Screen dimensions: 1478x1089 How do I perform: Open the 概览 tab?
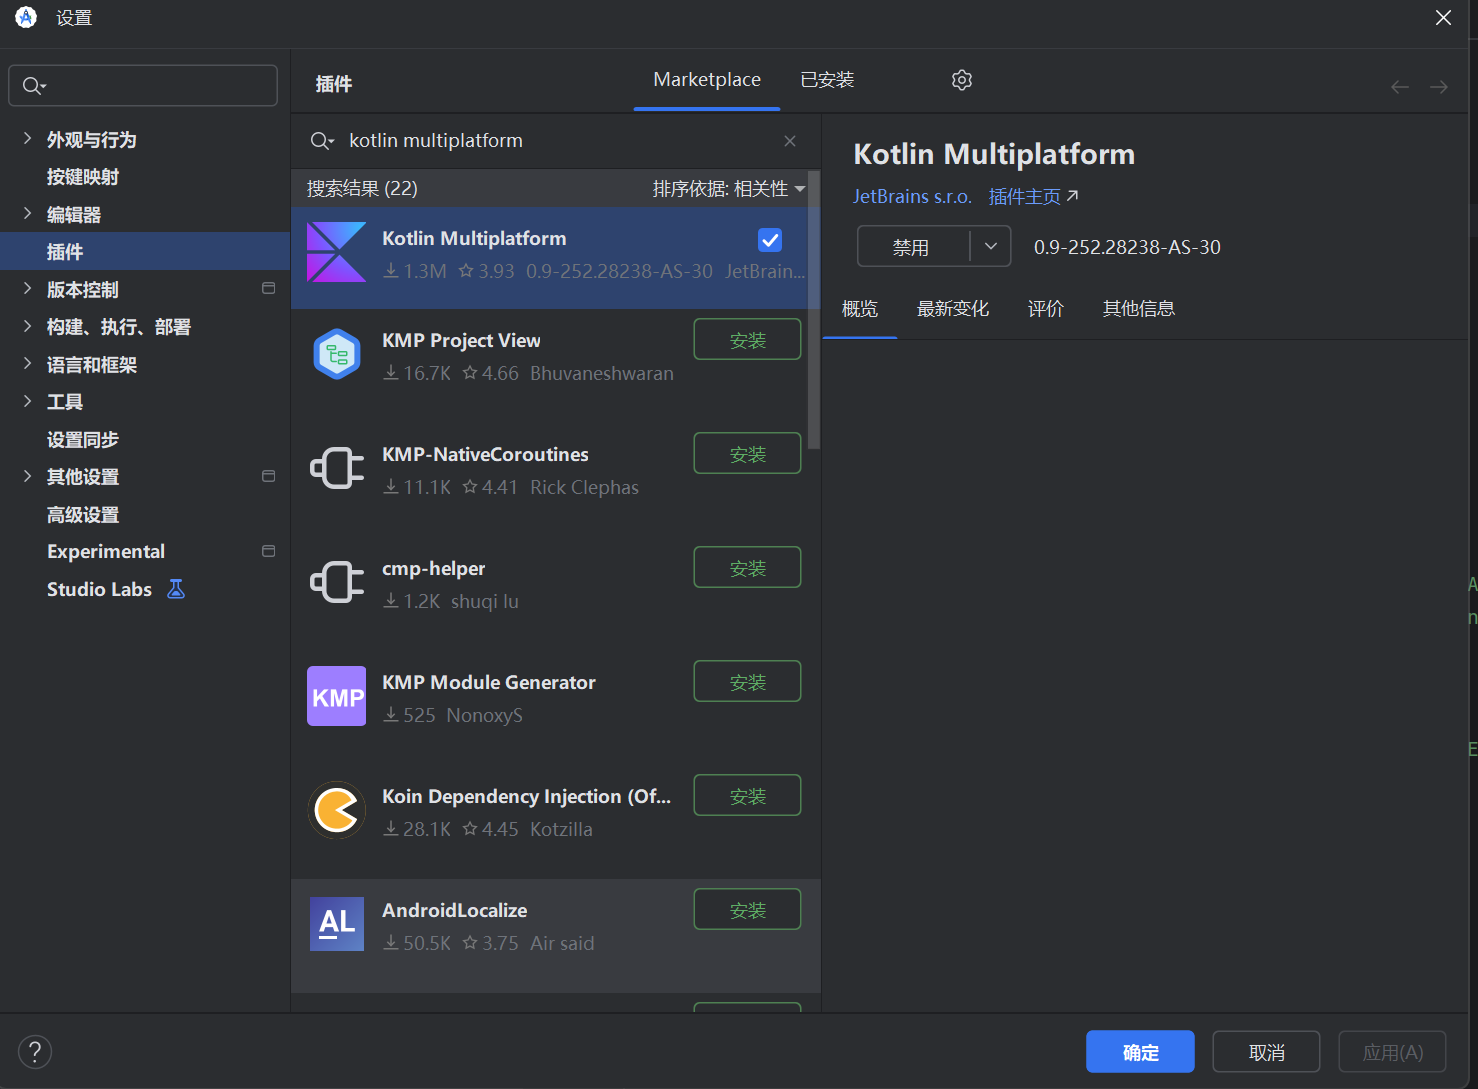click(860, 309)
